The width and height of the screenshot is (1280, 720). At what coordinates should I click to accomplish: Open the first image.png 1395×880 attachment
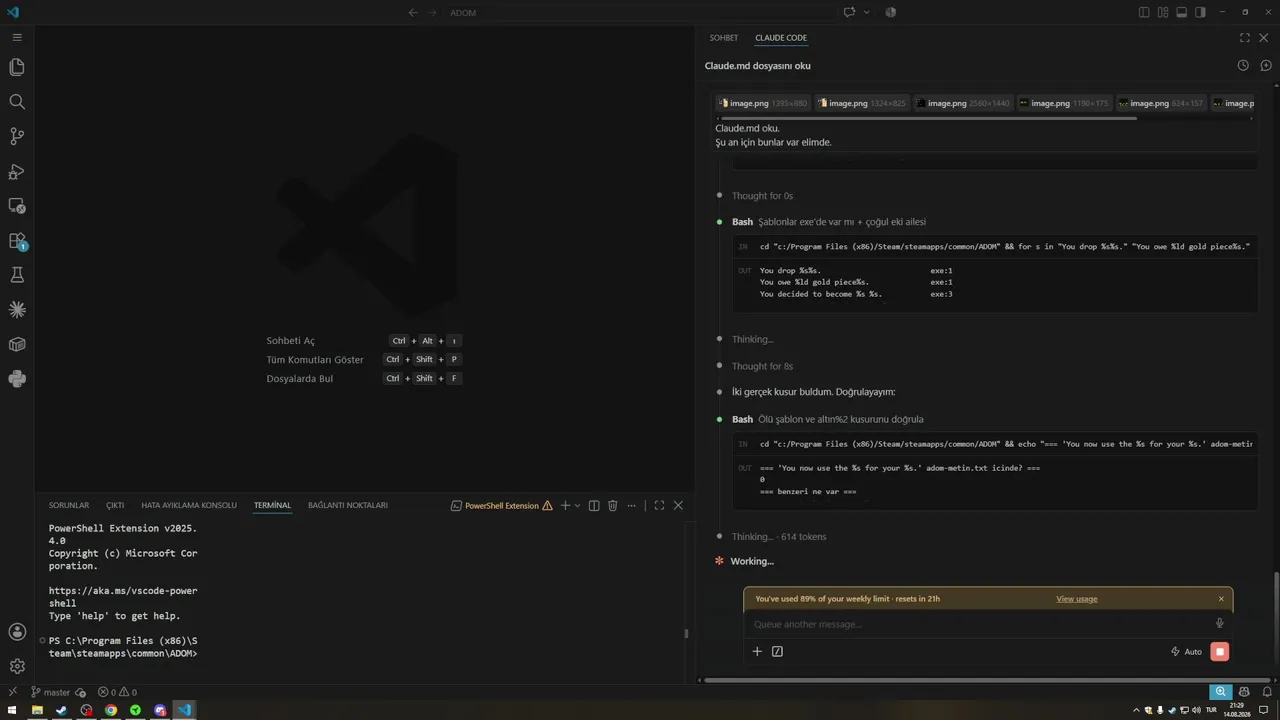pos(763,103)
